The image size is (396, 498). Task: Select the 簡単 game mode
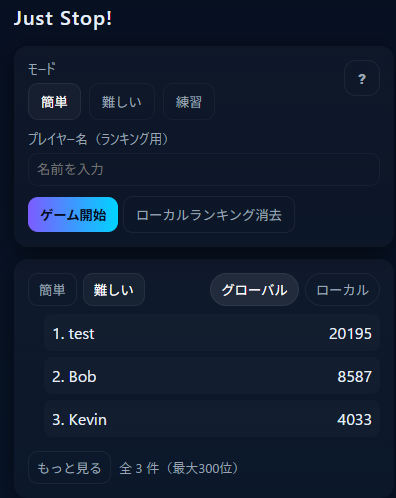click(x=54, y=102)
